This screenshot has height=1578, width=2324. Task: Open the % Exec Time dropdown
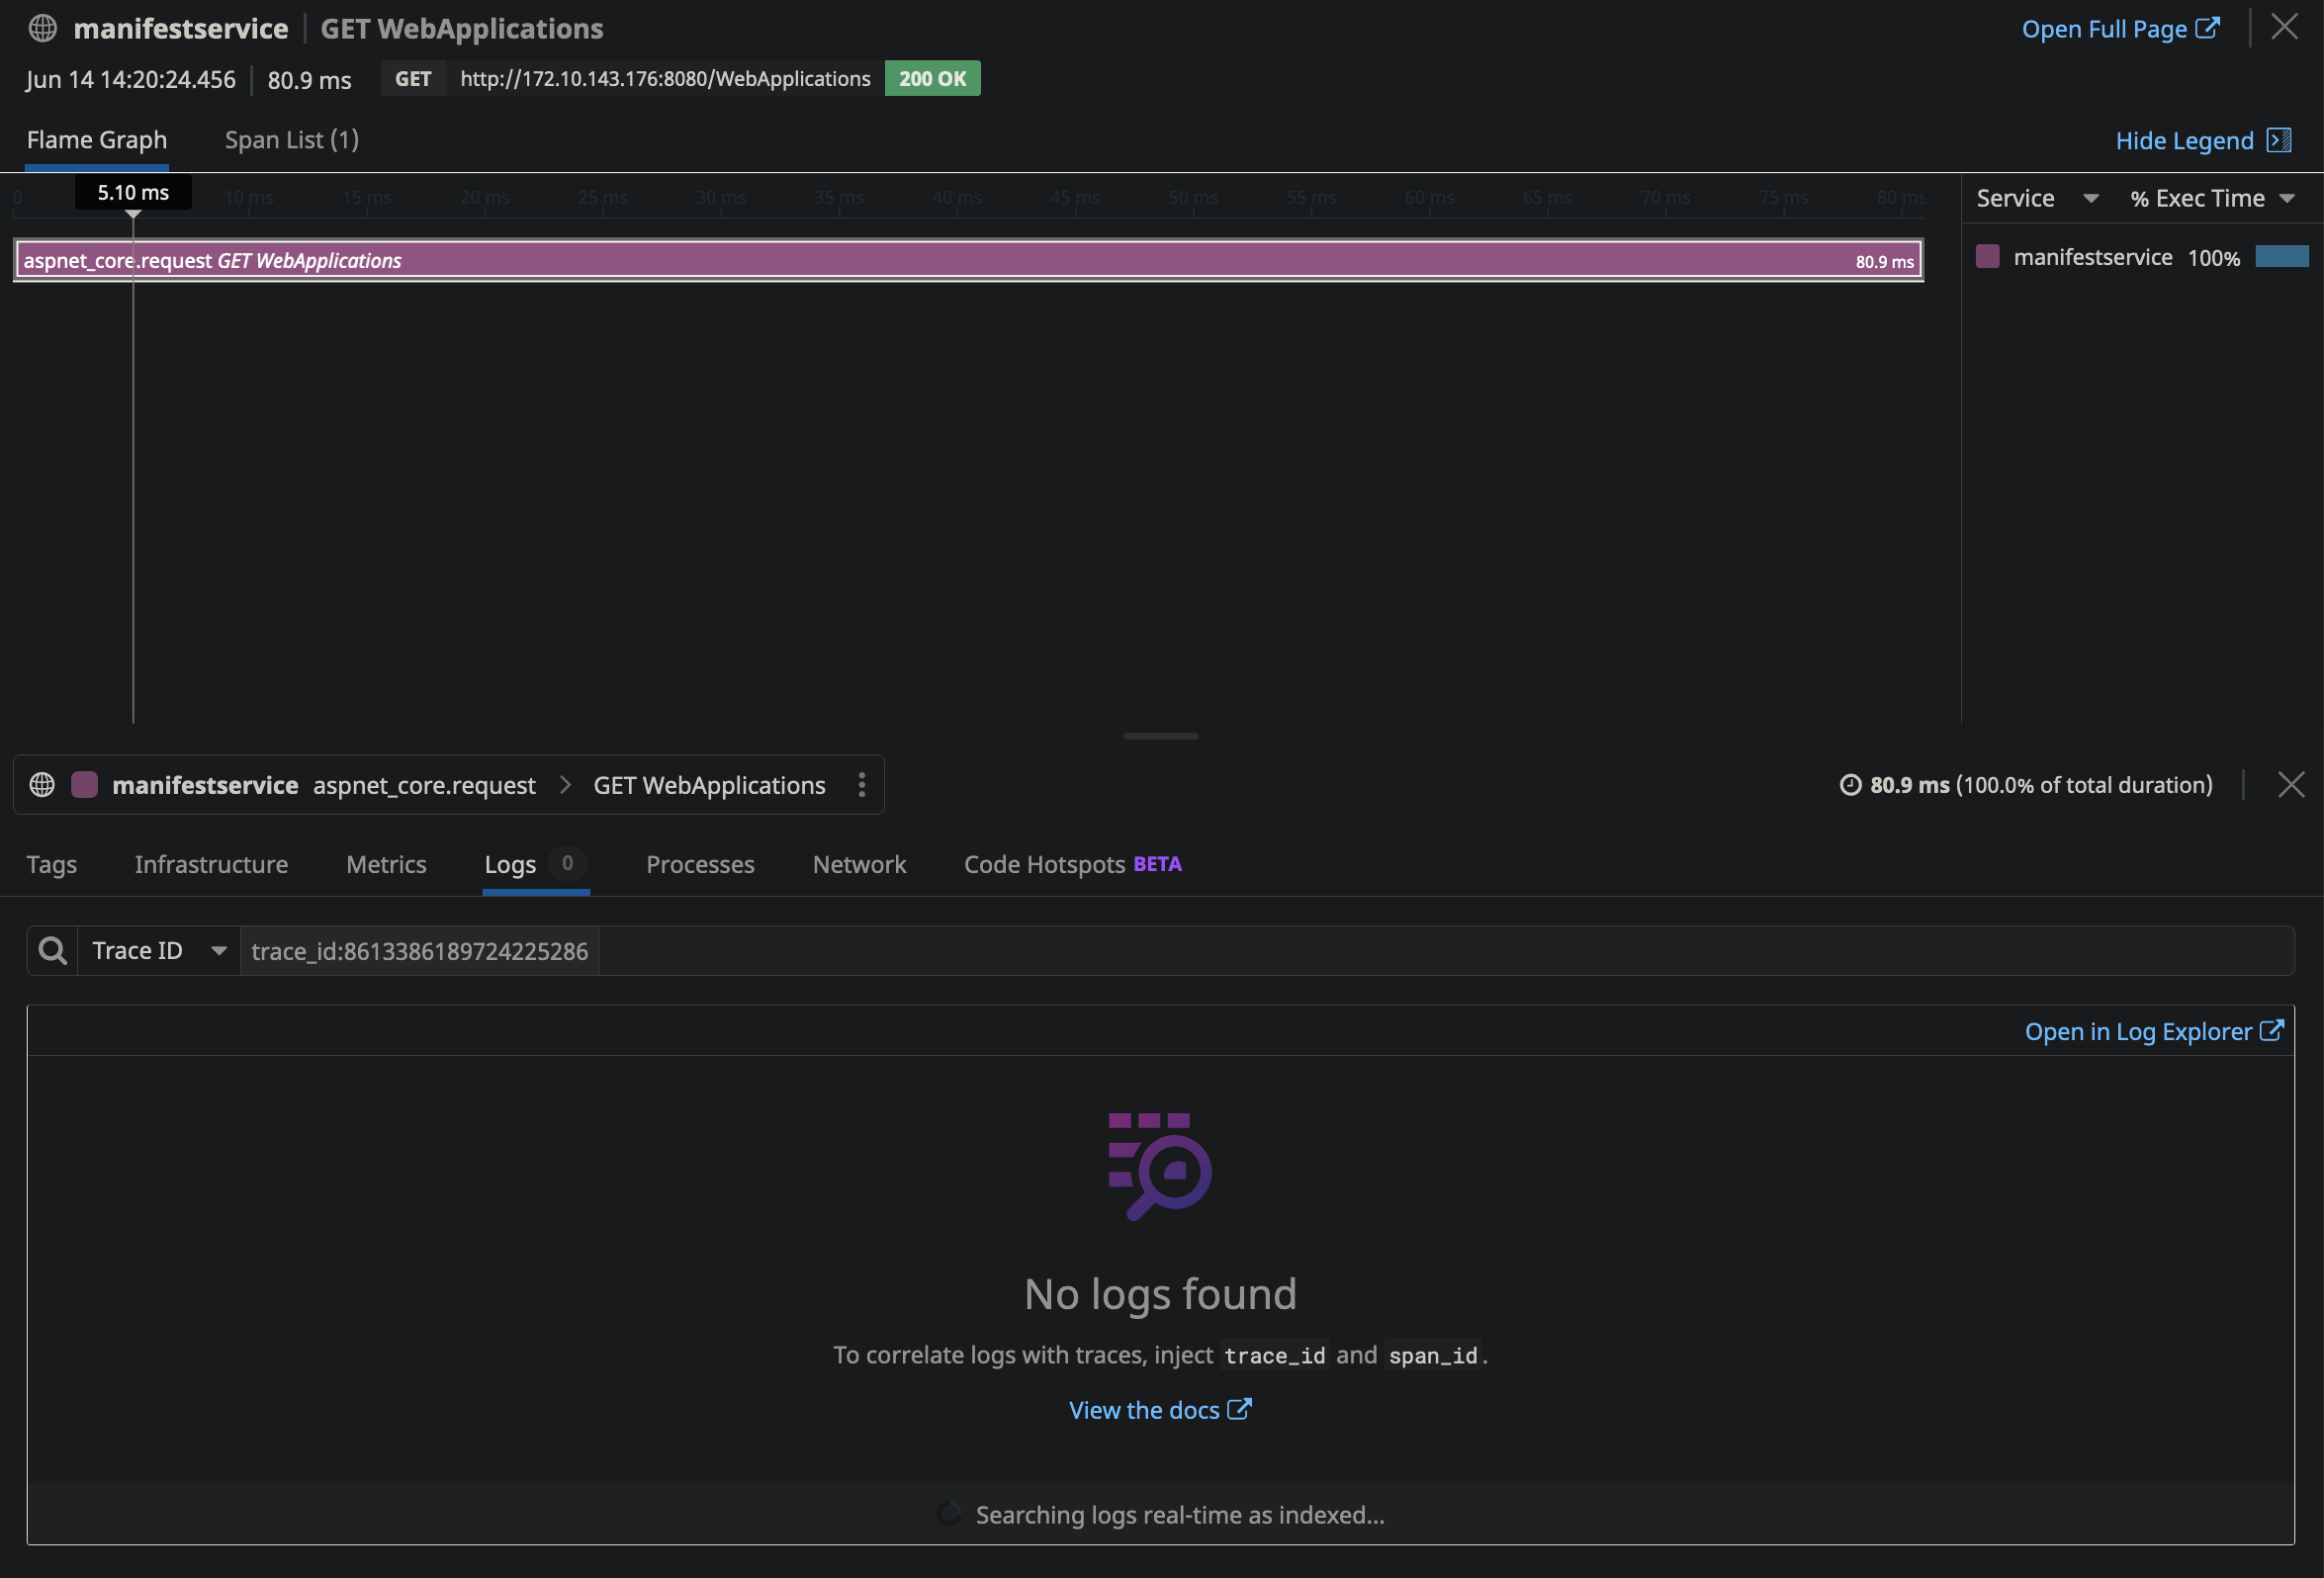pyautogui.click(x=2212, y=198)
